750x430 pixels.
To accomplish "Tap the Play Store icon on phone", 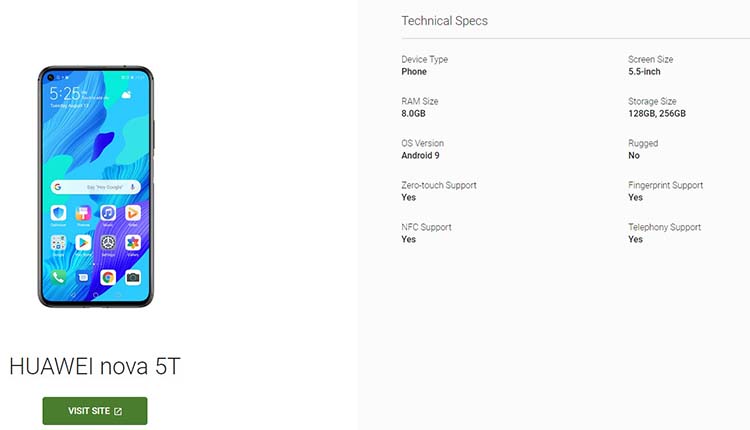I will pyautogui.click(x=83, y=243).
